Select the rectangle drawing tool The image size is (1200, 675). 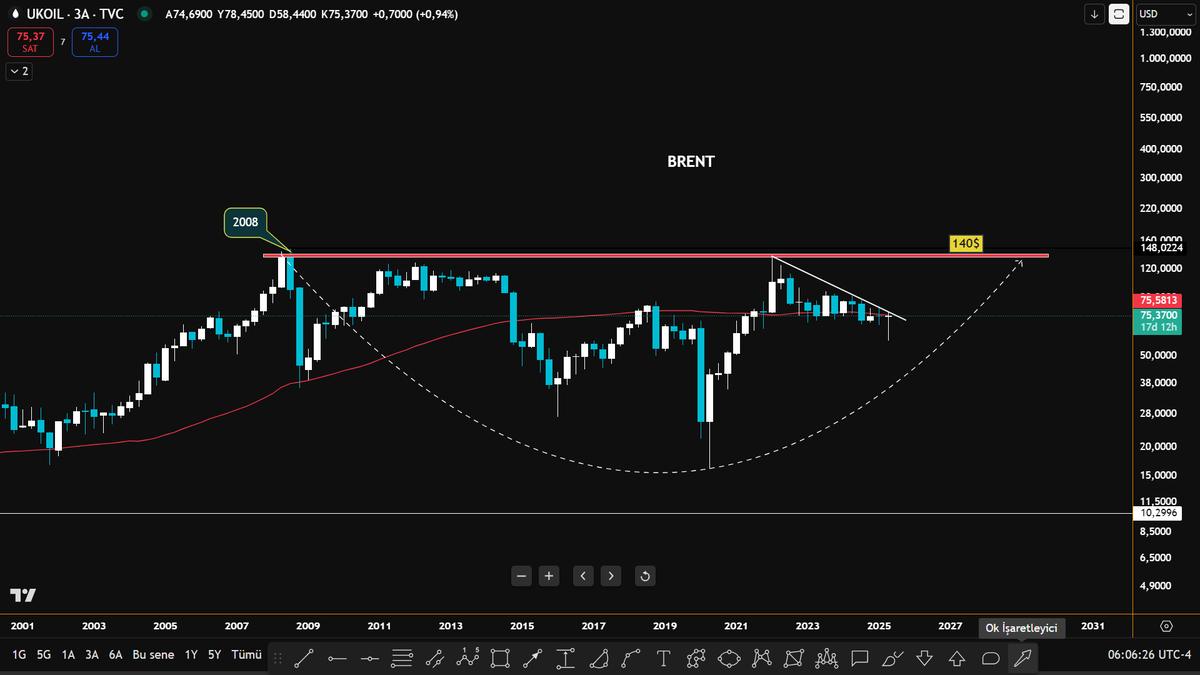[501, 658]
